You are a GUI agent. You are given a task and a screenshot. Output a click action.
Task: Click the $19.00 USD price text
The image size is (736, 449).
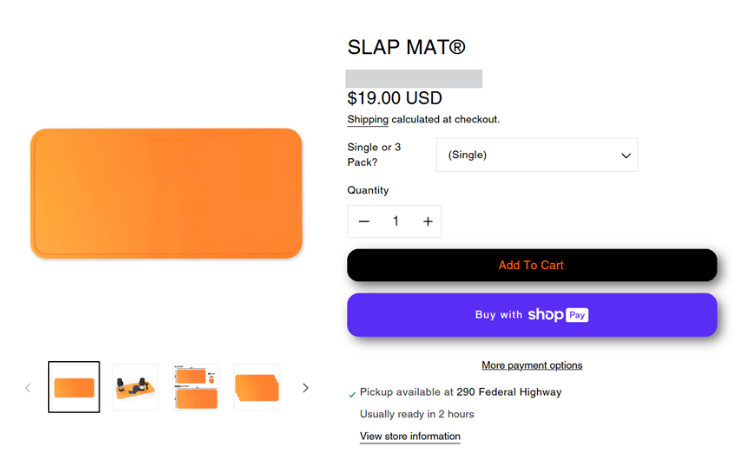click(x=394, y=98)
